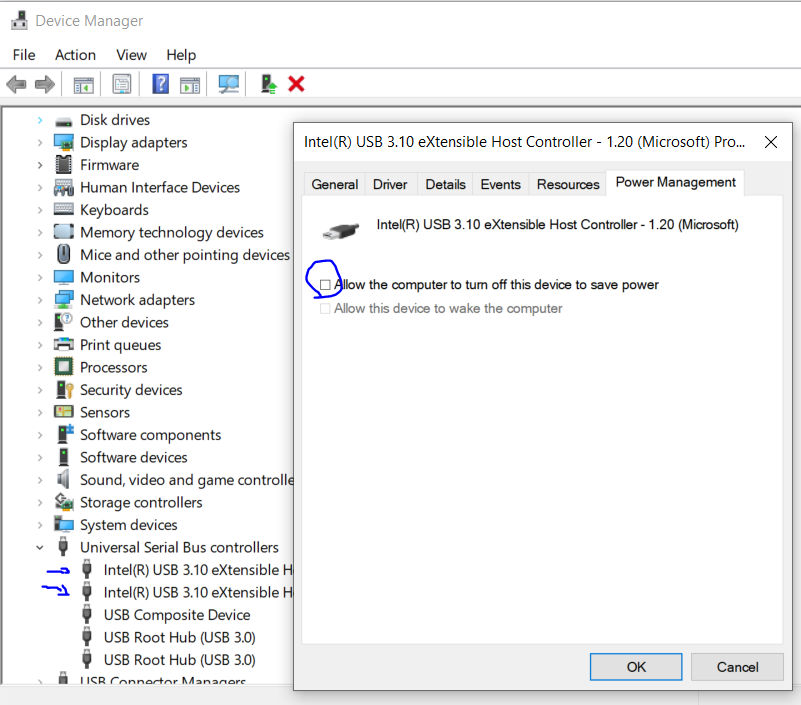Enable Allow the computer to turn off device checkbox

point(325,285)
